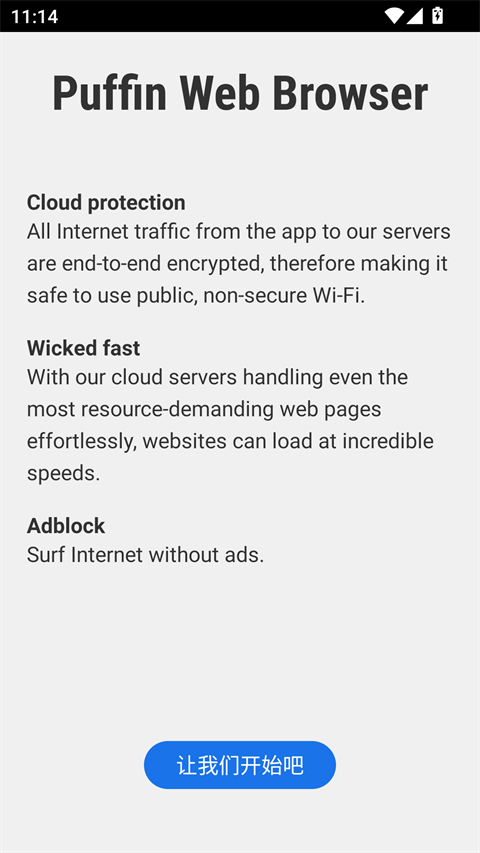Tap the blue 让我们开始吧 button
The image size is (480, 853).
coord(239,765)
